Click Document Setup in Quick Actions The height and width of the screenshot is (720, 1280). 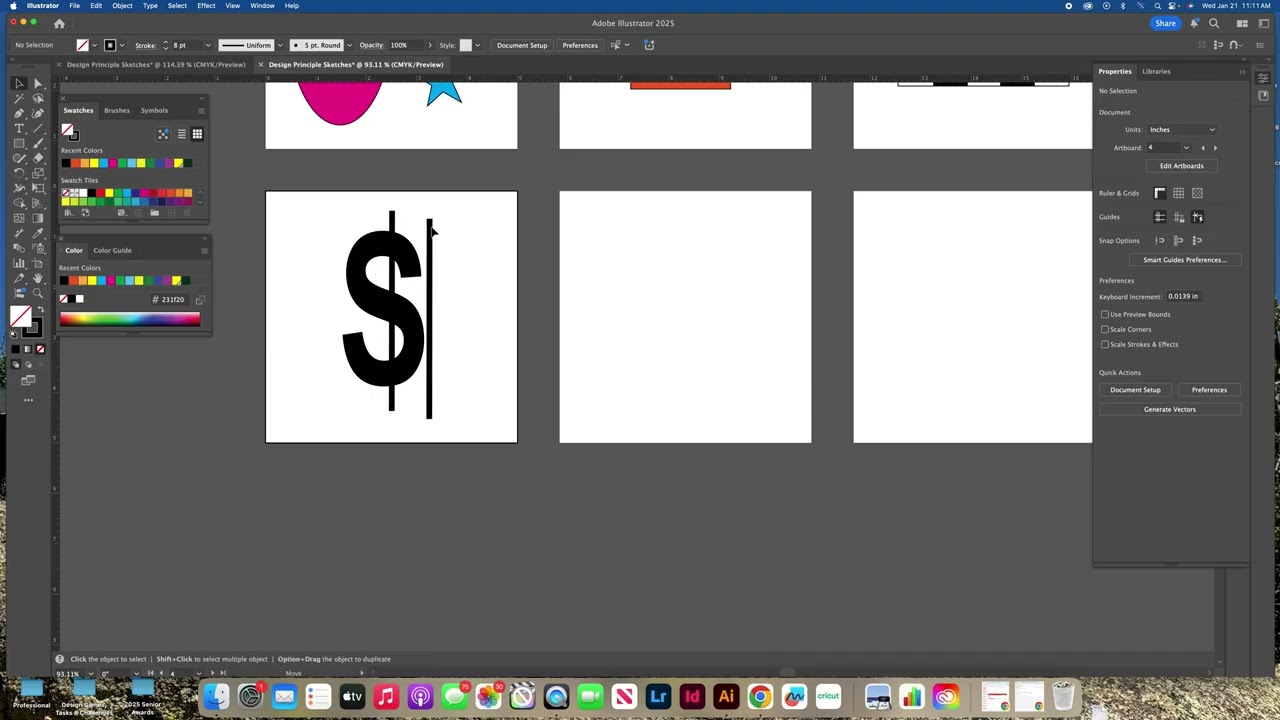pyautogui.click(x=1135, y=390)
